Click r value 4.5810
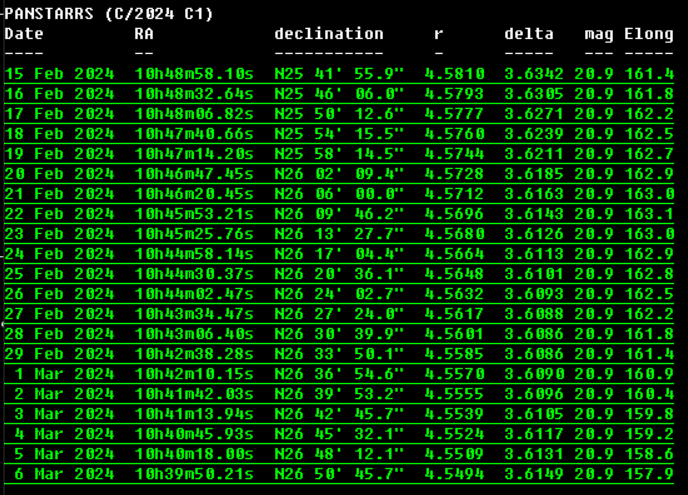The width and height of the screenshot is (688, 495). [x=455, y=74]
